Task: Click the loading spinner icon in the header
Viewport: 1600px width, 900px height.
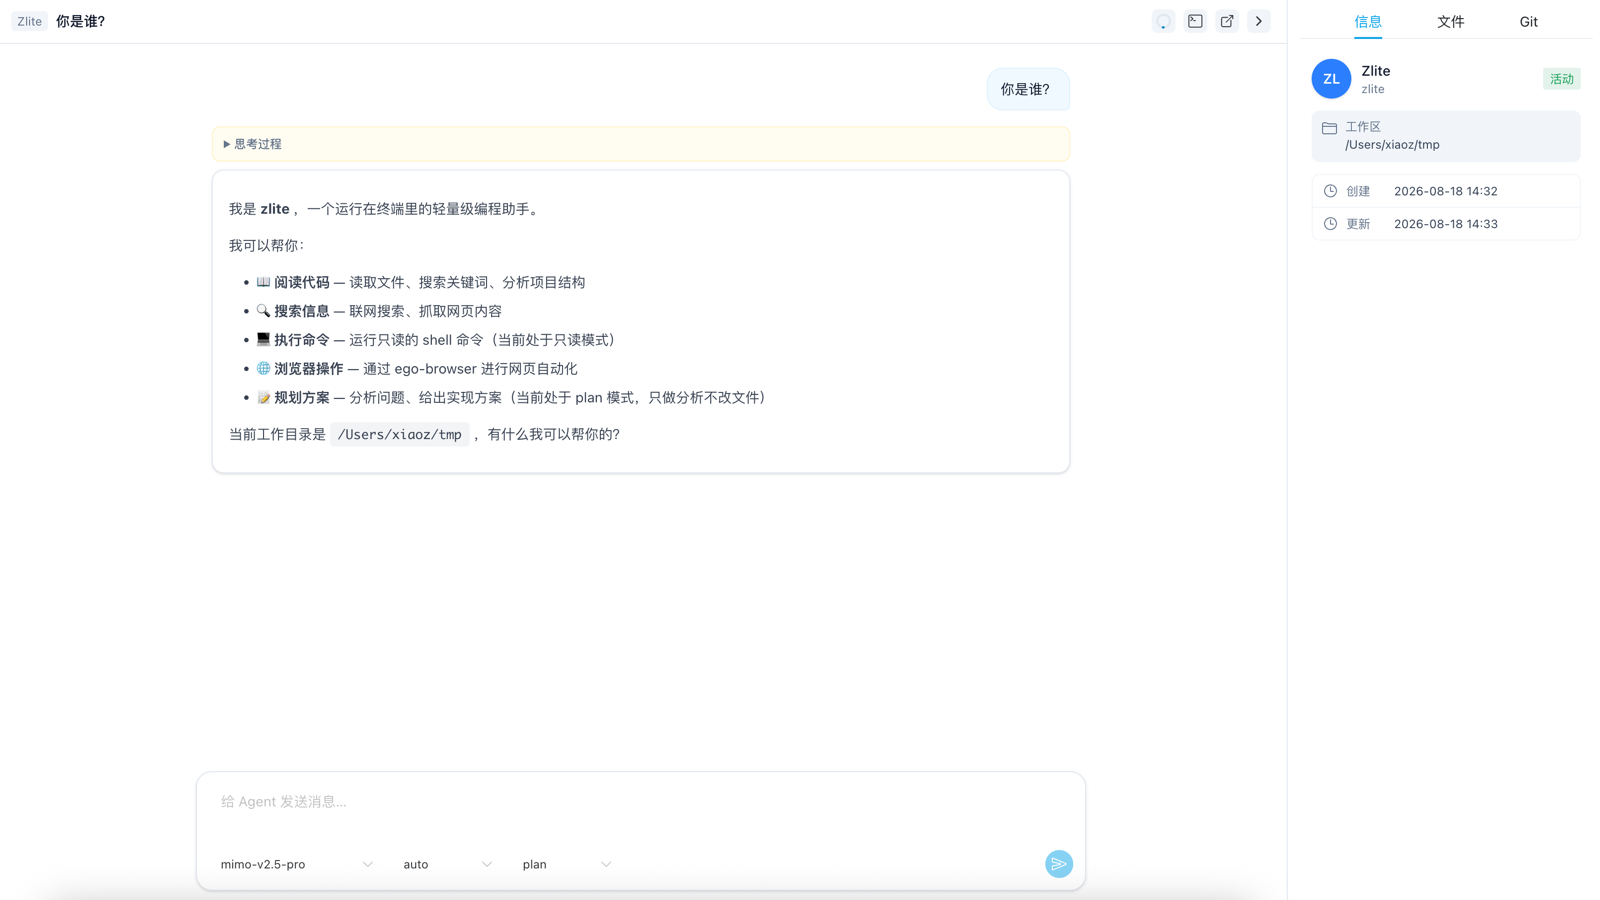Action: coord(1163,21)
